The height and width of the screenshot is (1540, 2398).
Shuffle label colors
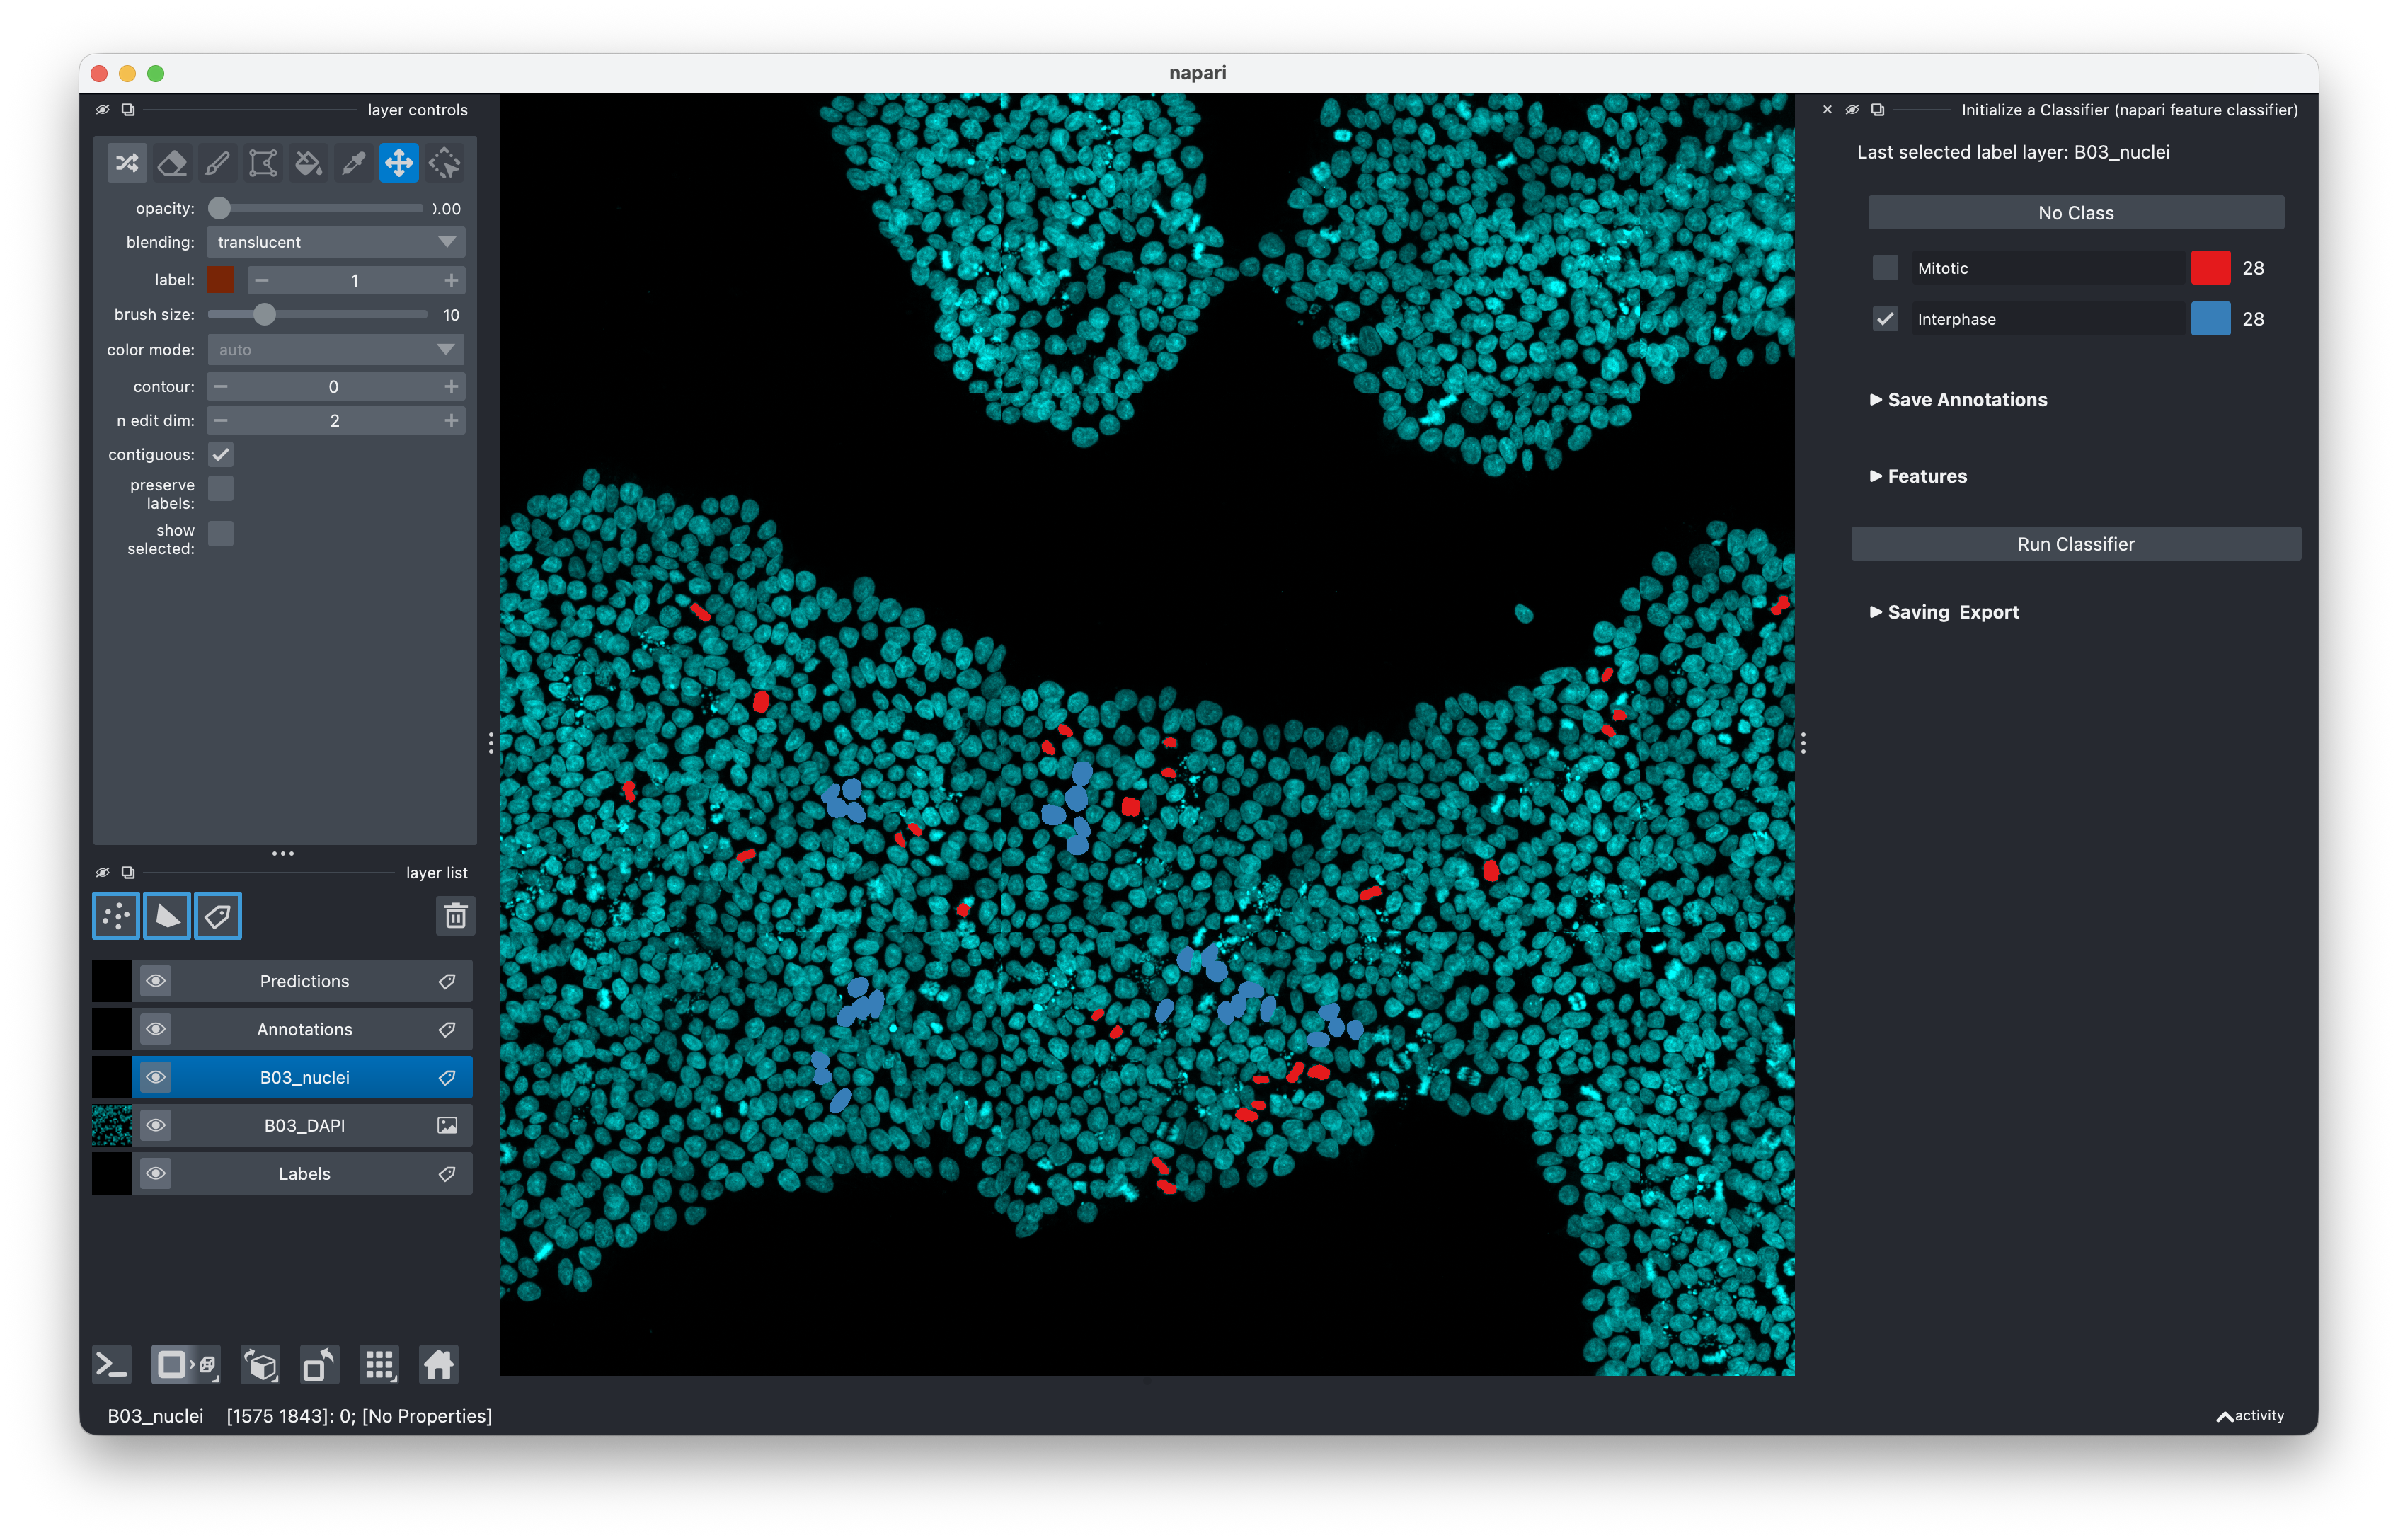coord(127,163)
